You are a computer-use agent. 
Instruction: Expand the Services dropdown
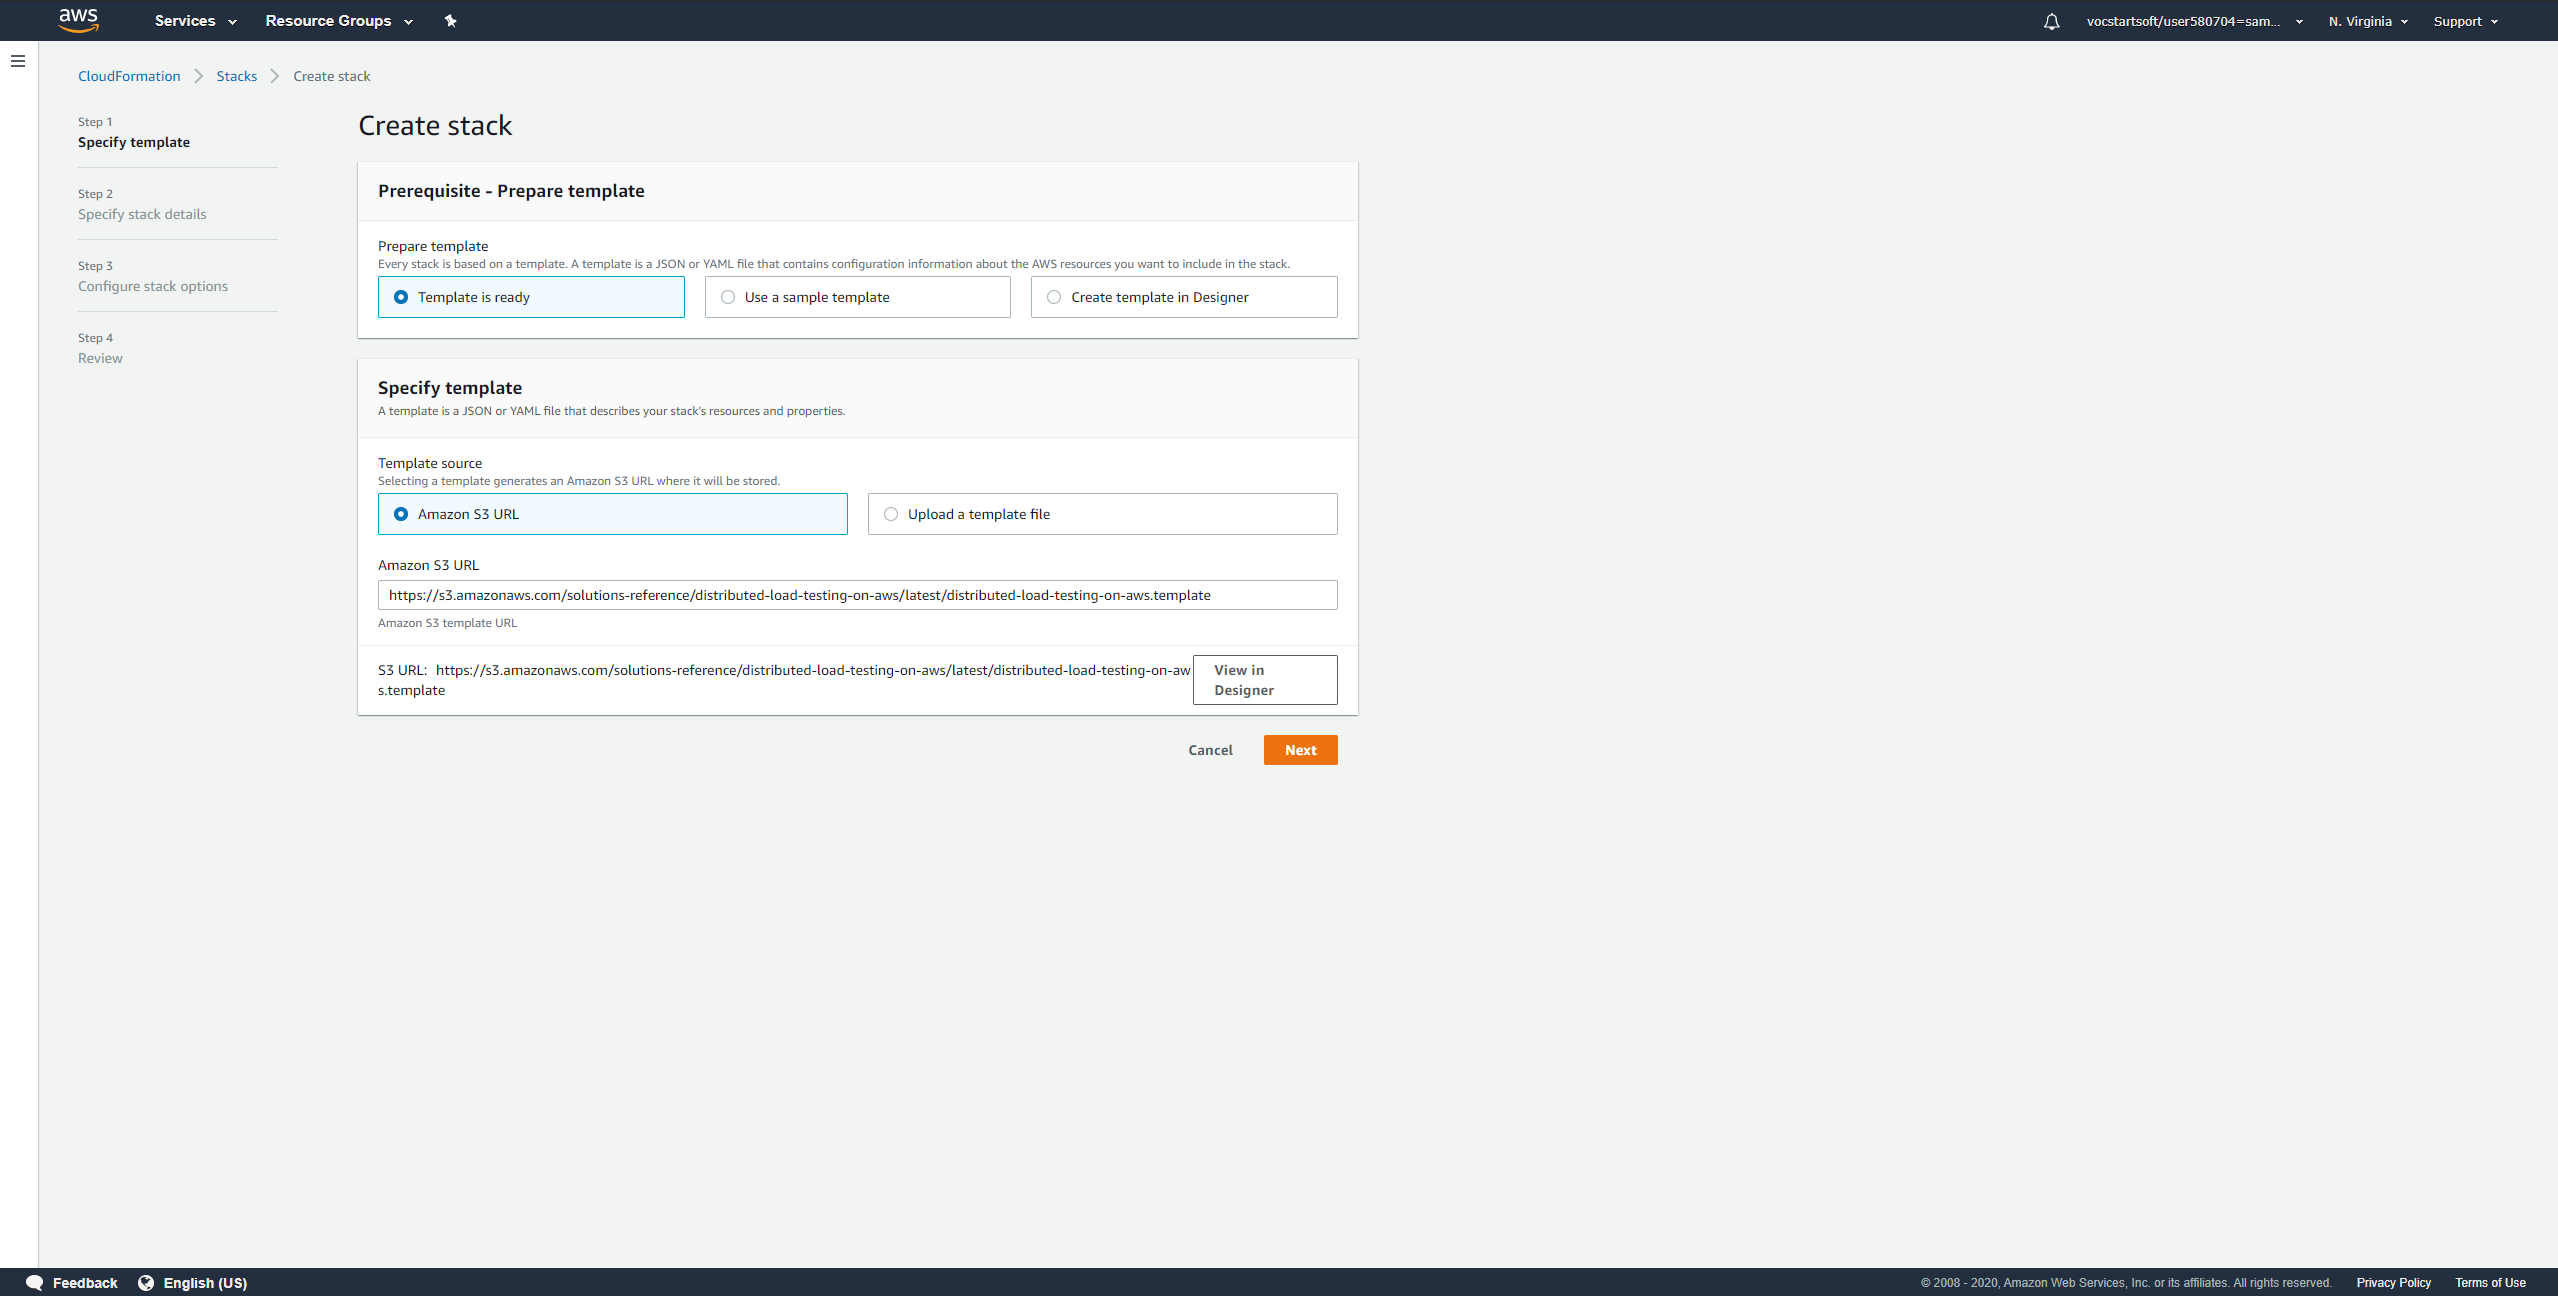[x=196, y=21]
